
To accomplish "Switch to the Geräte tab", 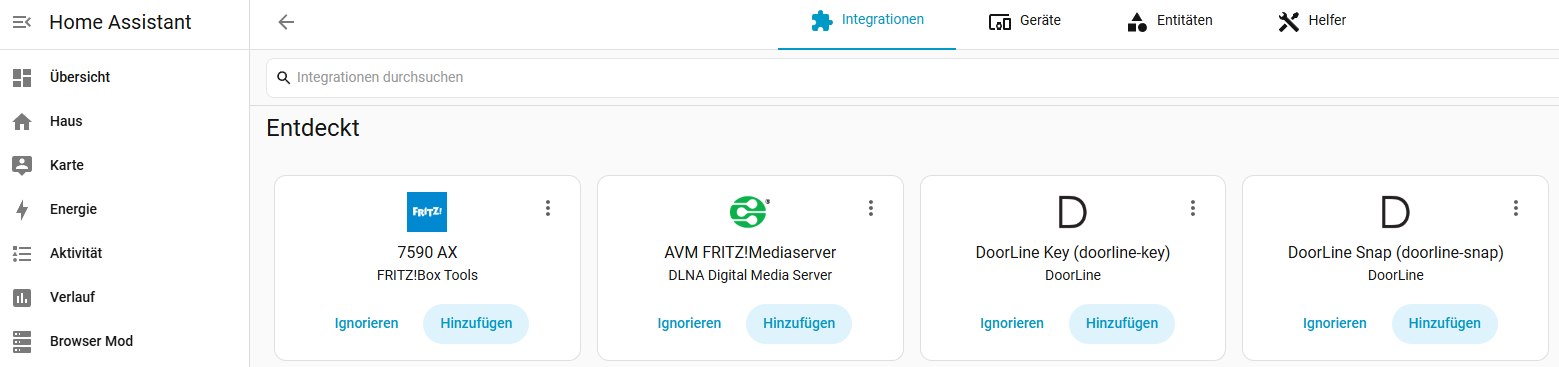I will click(1024, 21).
